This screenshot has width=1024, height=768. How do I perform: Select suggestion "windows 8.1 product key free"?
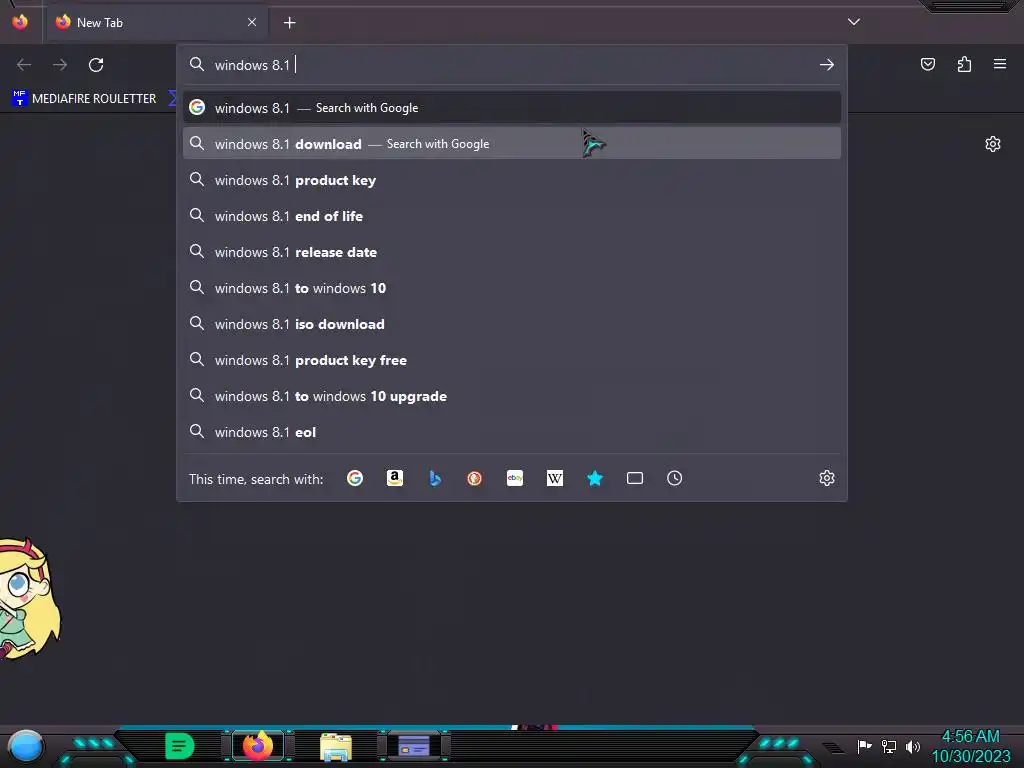coord(512,360)
